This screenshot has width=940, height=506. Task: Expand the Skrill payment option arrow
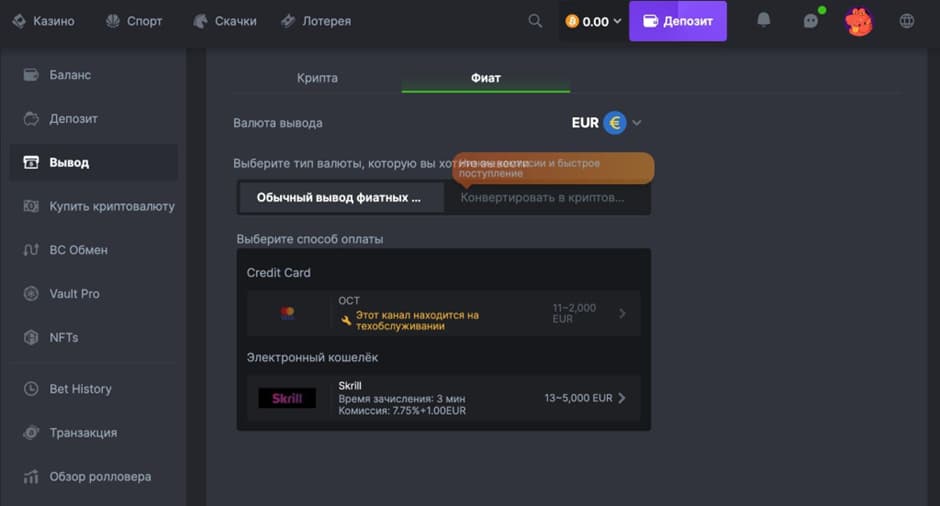point(622,398)
